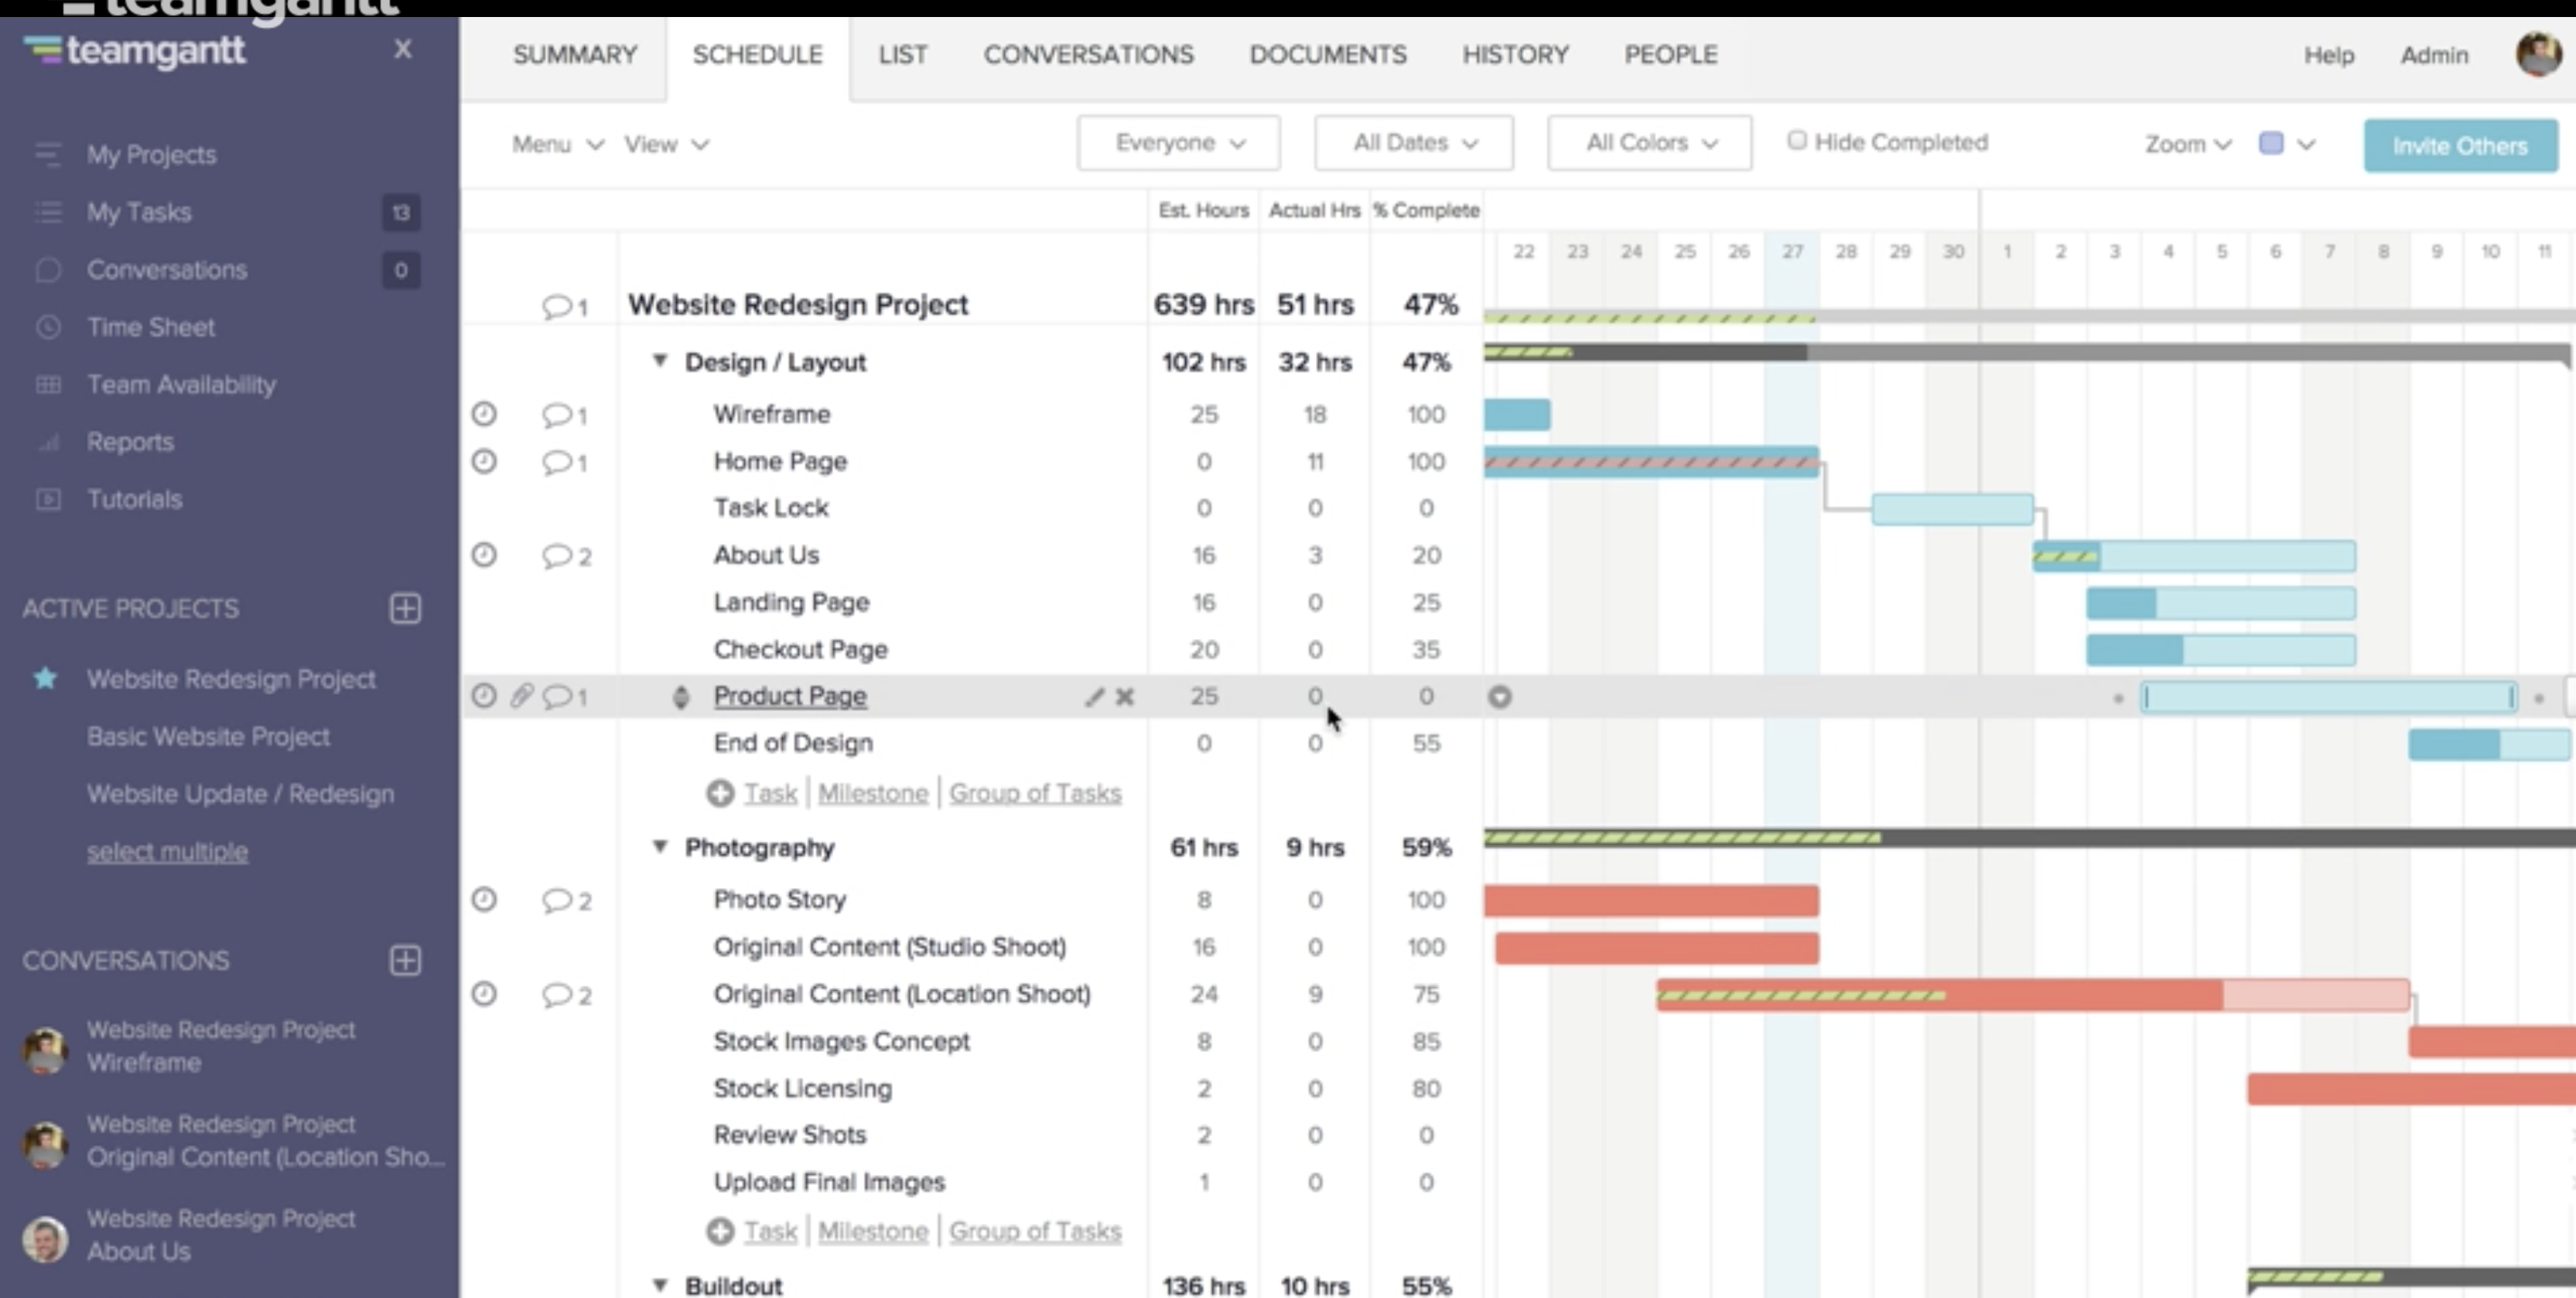Open the comment bubble on About Us task
The height and width of the screenshot is (1298, 2576).
(x=557, y=556)
